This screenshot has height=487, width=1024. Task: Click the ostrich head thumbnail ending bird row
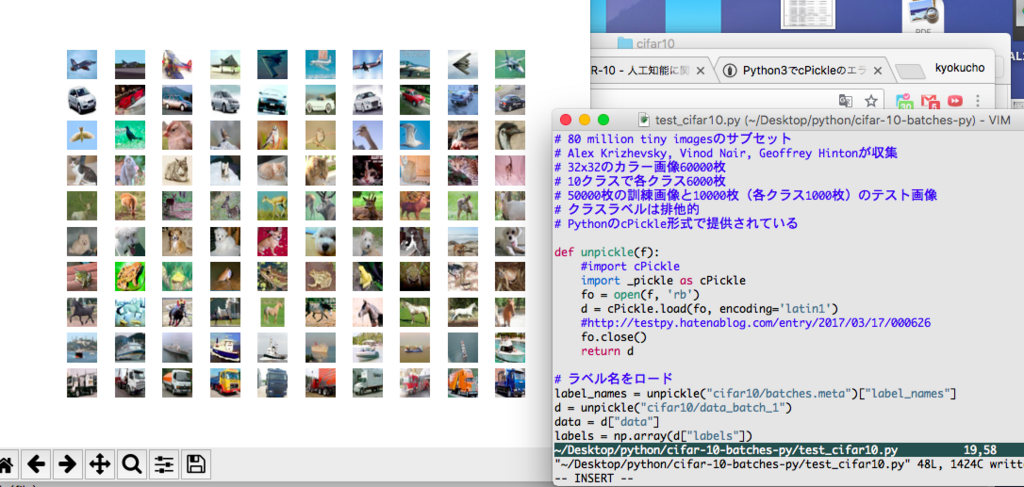click(510, 135)
